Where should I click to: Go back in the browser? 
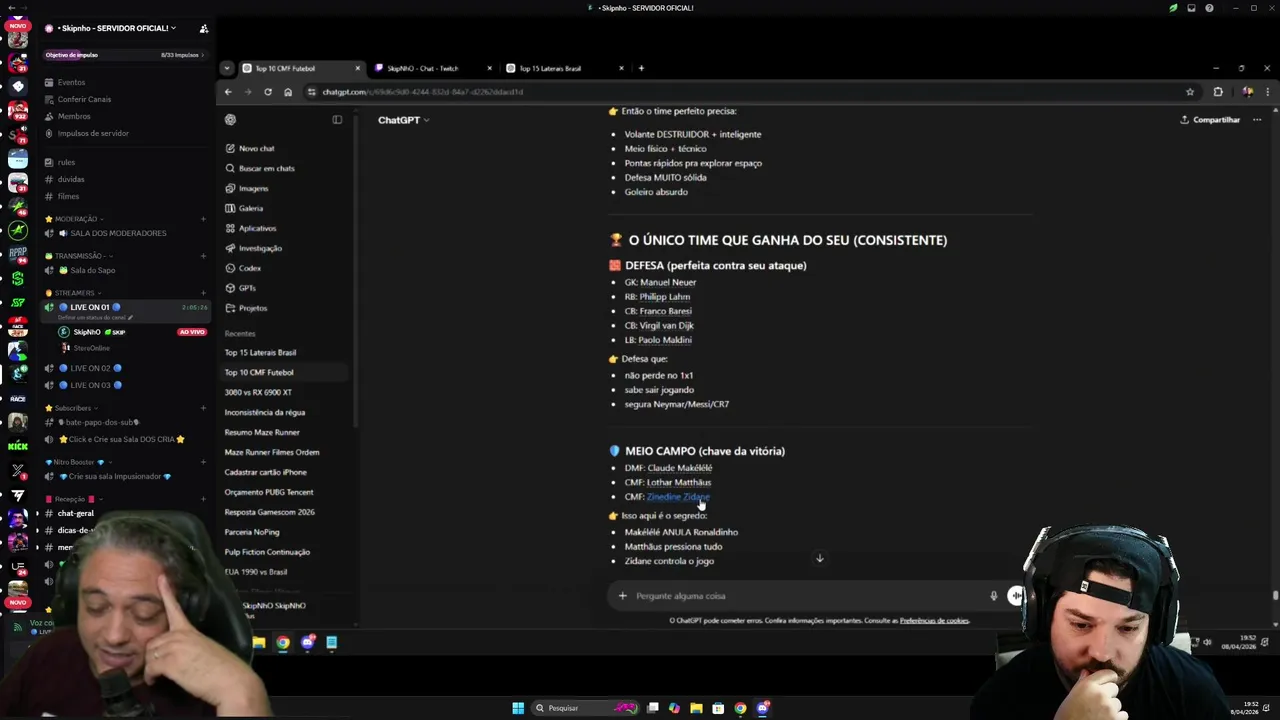[x=228, y=92]
